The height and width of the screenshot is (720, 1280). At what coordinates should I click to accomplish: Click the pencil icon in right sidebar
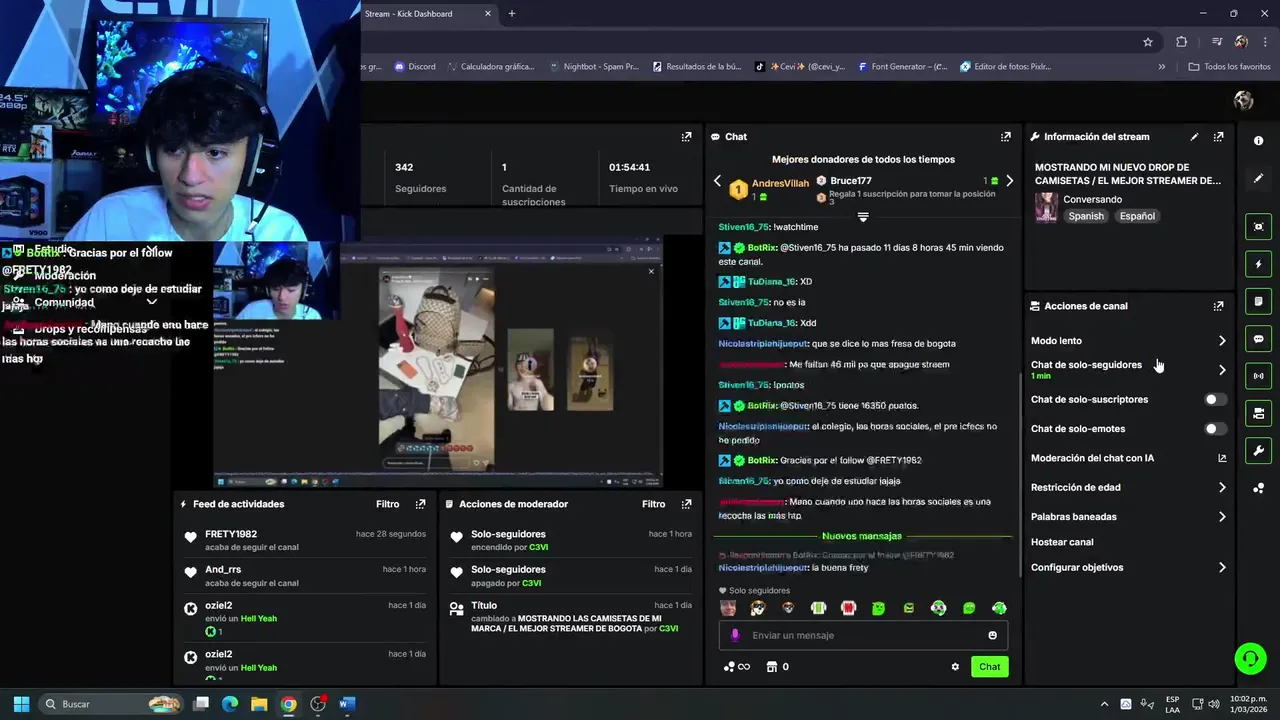click(1259, 178)
